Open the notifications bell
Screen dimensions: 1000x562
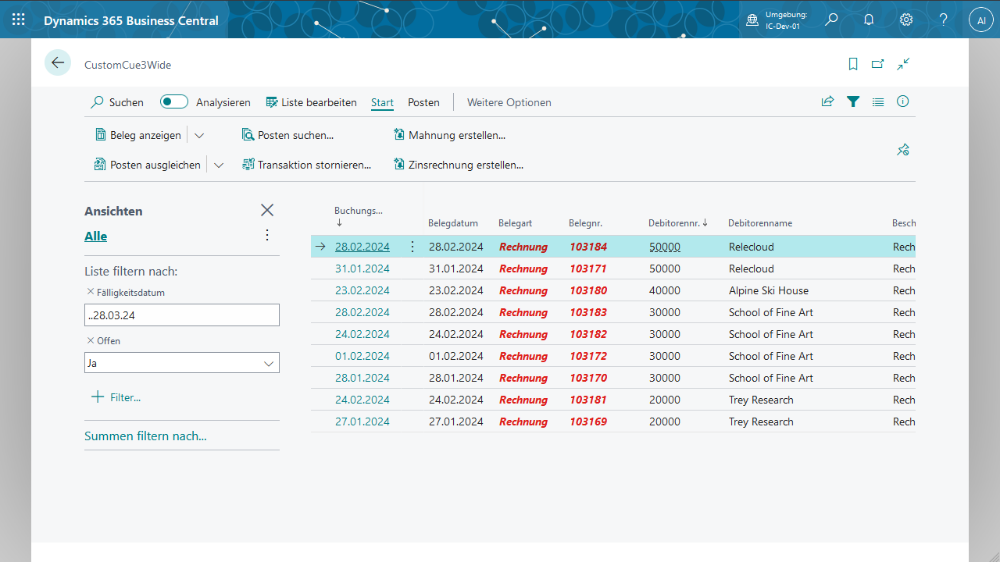(869, 20)
